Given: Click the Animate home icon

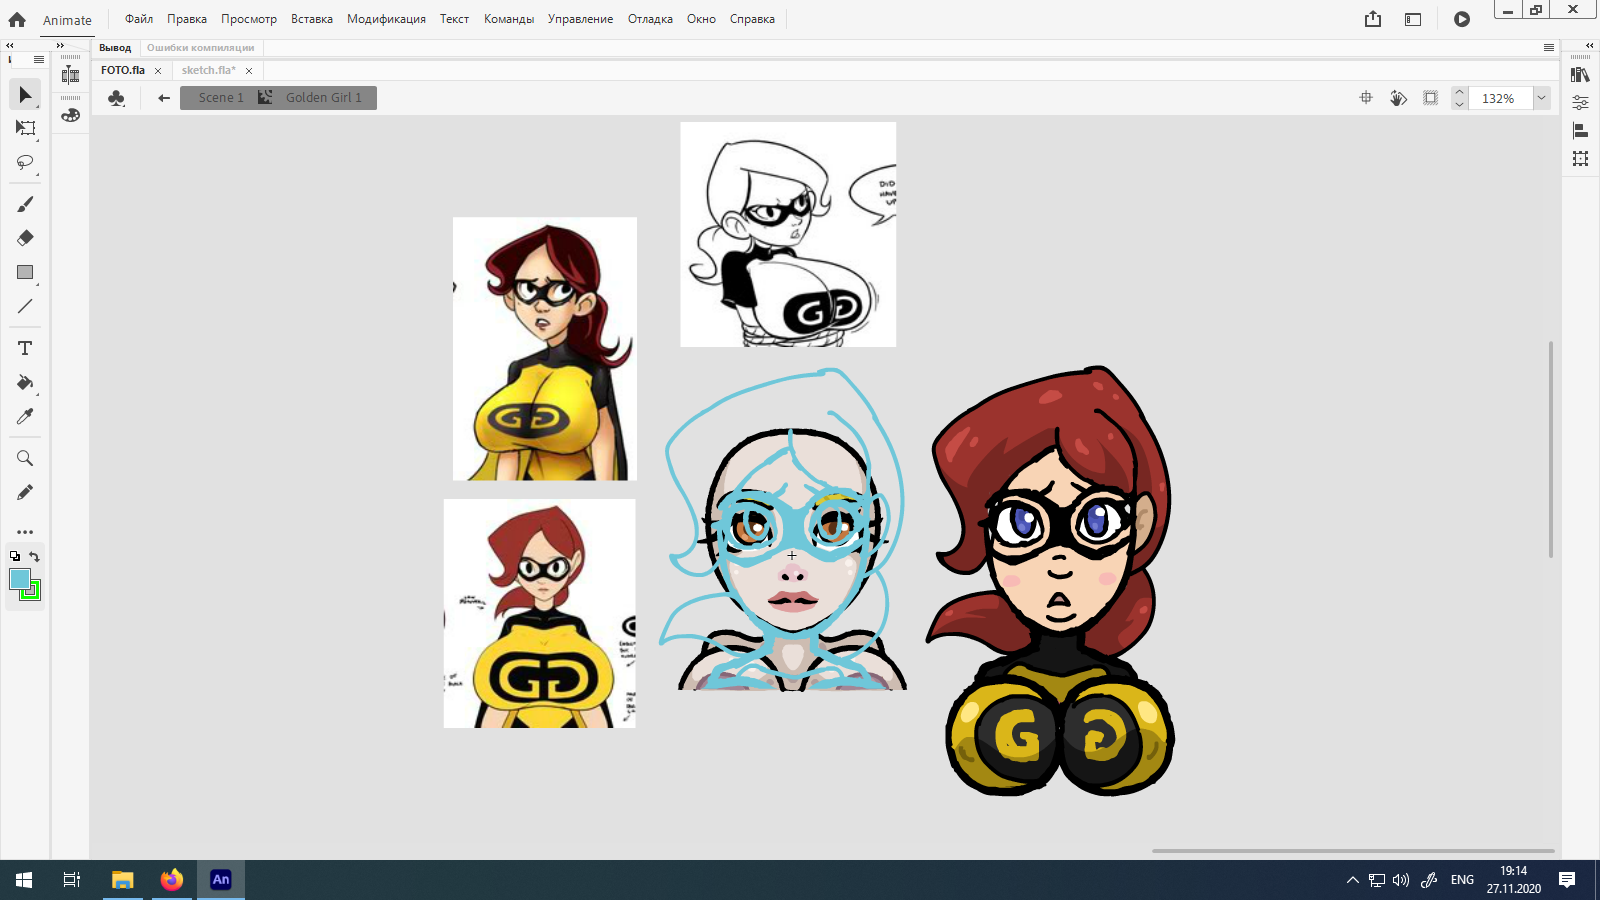Looking at the screenshot, I should pos(17,19).
